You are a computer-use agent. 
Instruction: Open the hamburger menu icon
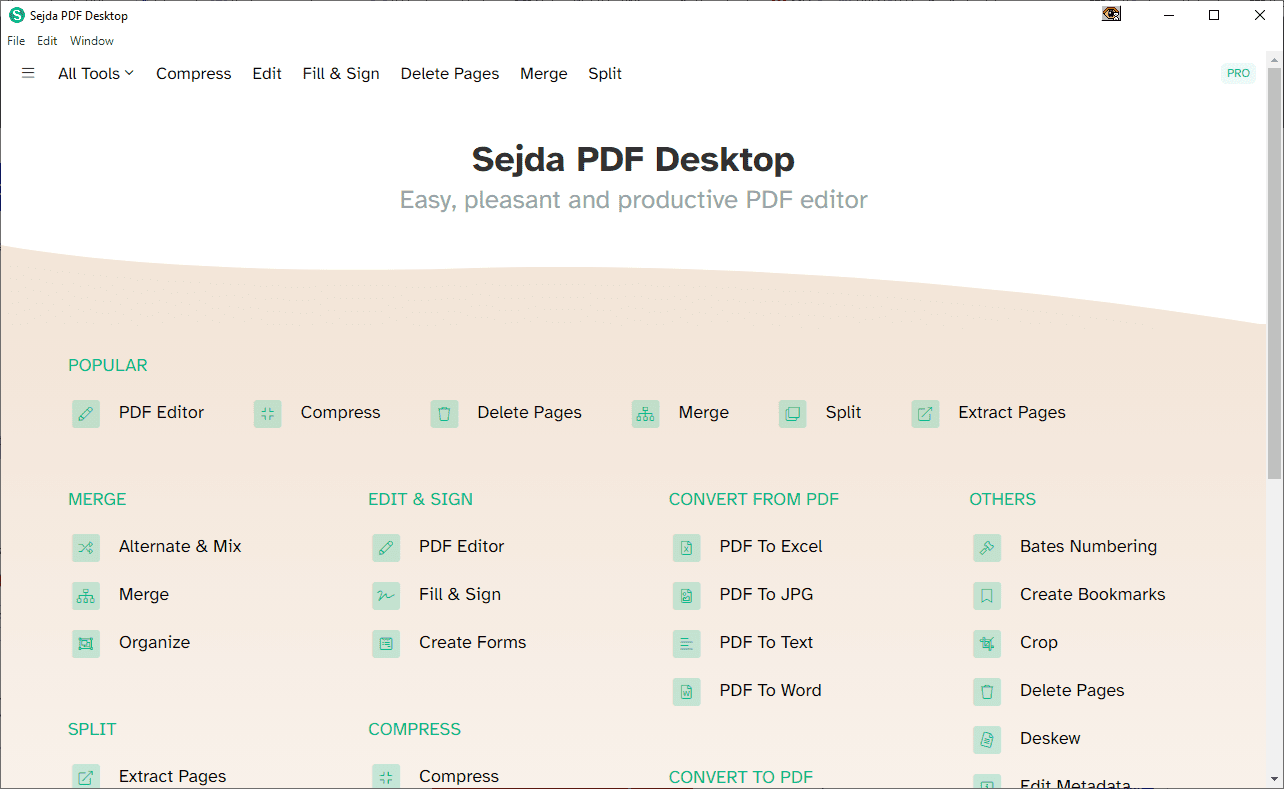coord(28,73)
